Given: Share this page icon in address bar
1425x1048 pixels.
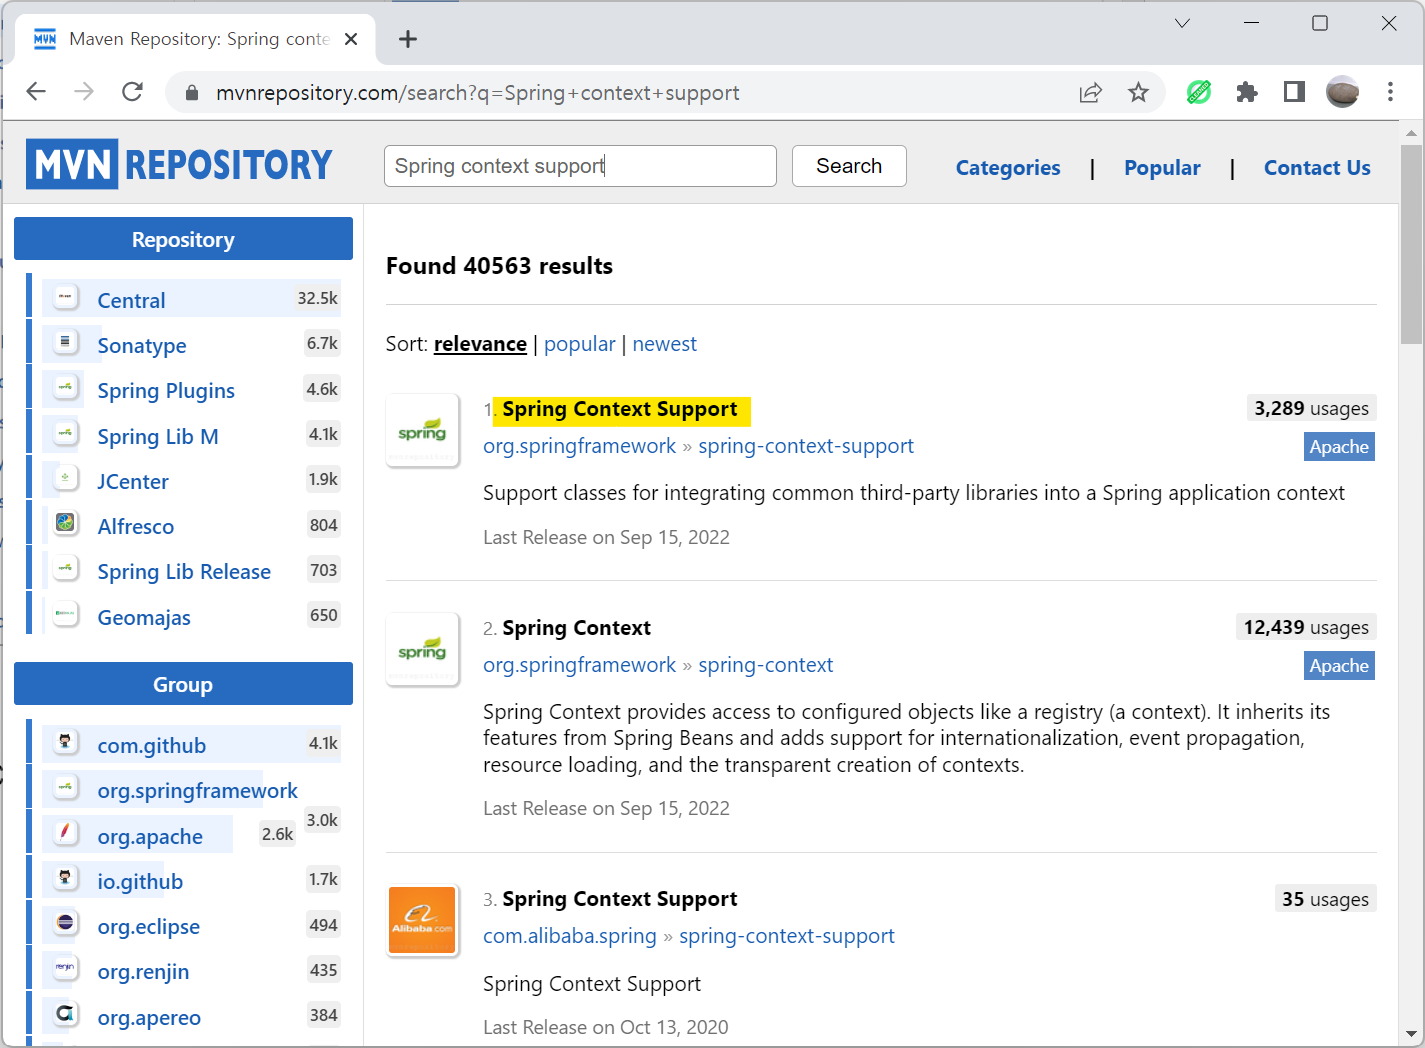Looking at the screenshot, I should coord(1090,93).
